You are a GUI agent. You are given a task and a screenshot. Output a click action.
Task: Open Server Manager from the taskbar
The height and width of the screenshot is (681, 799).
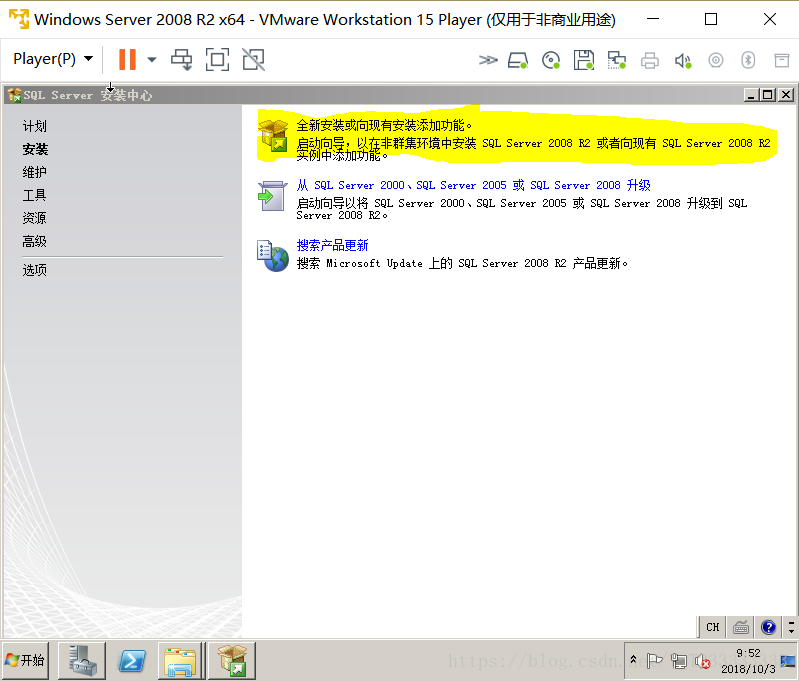click(x=82, y=661)
